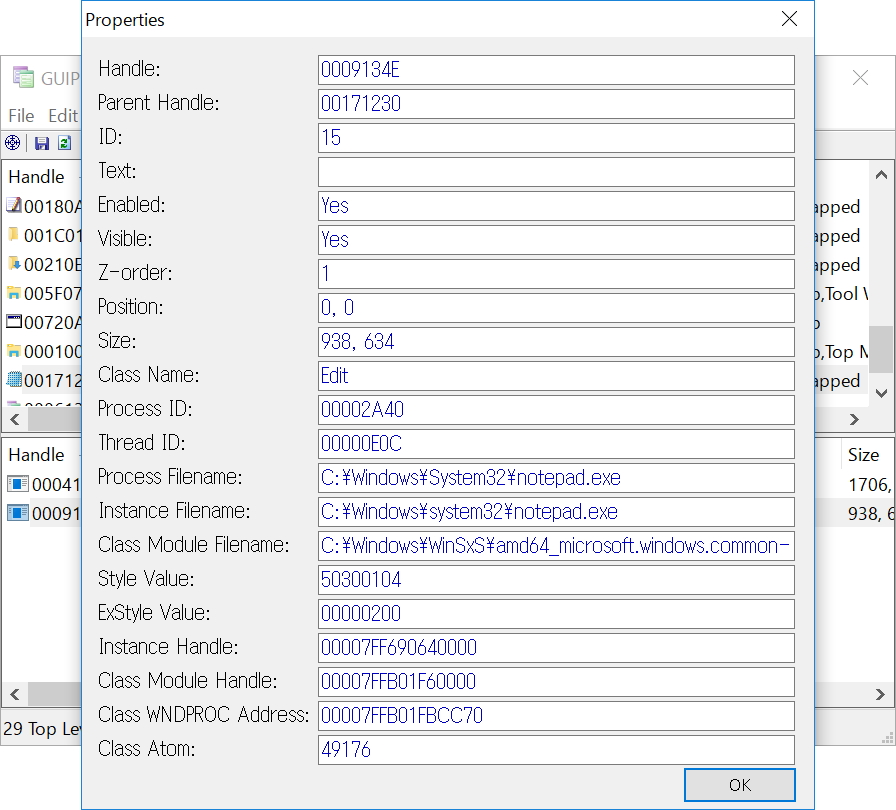Image resolution: width=896 pixels, height=810 pixels.
Task: Click the GUIPropView application title icon
Action: (x=23, y=78)
